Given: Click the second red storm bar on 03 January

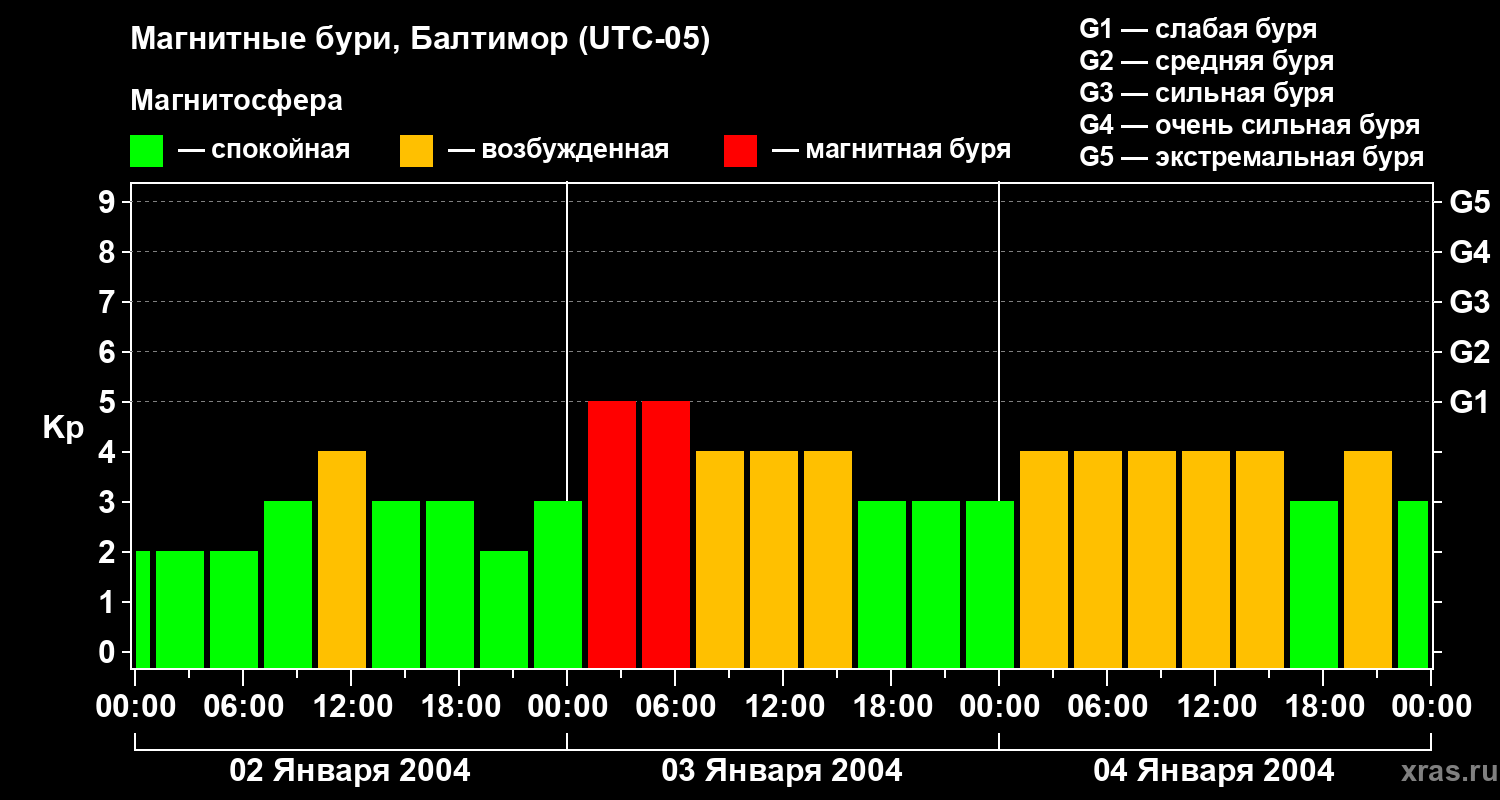Looking at the screenshot, I should coord(666,534).
